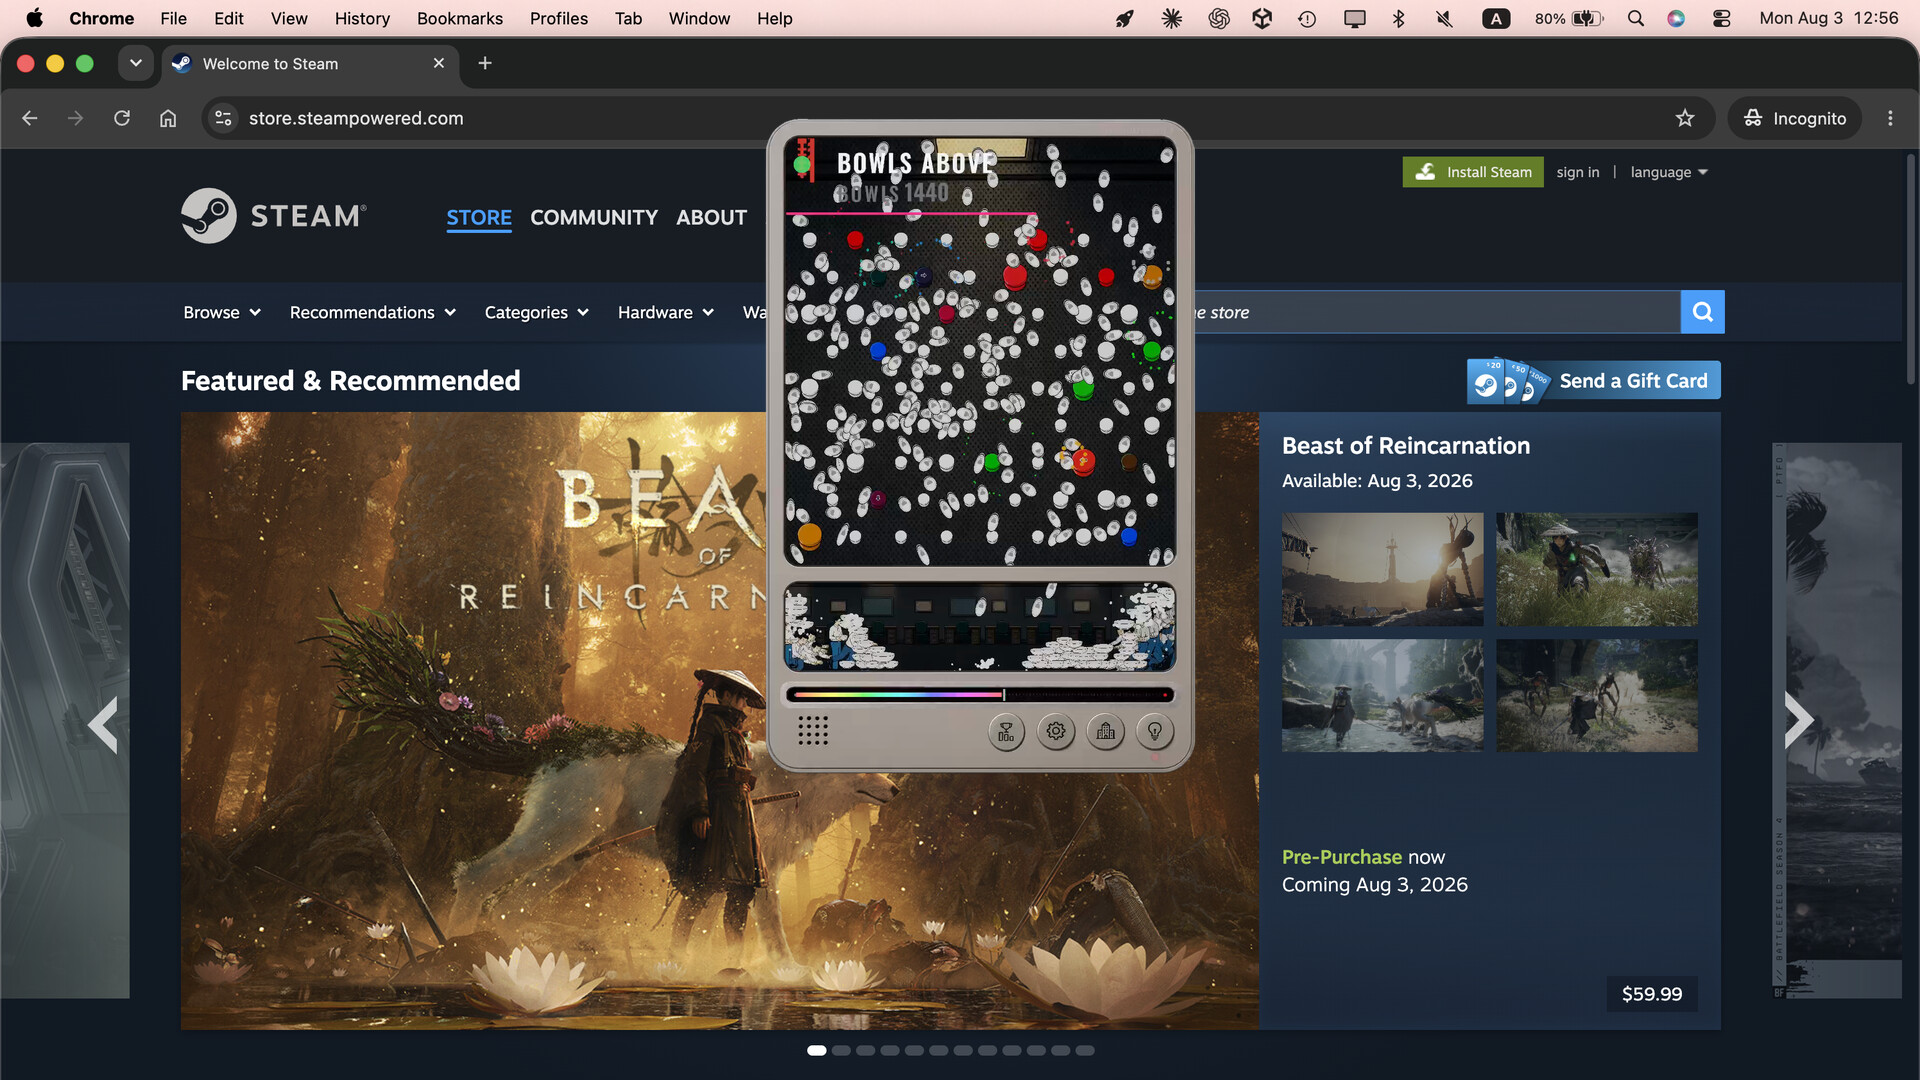Show the next featured game
The width and height of the screenshot is (1920, 1080).
(x=1799, y=720)
